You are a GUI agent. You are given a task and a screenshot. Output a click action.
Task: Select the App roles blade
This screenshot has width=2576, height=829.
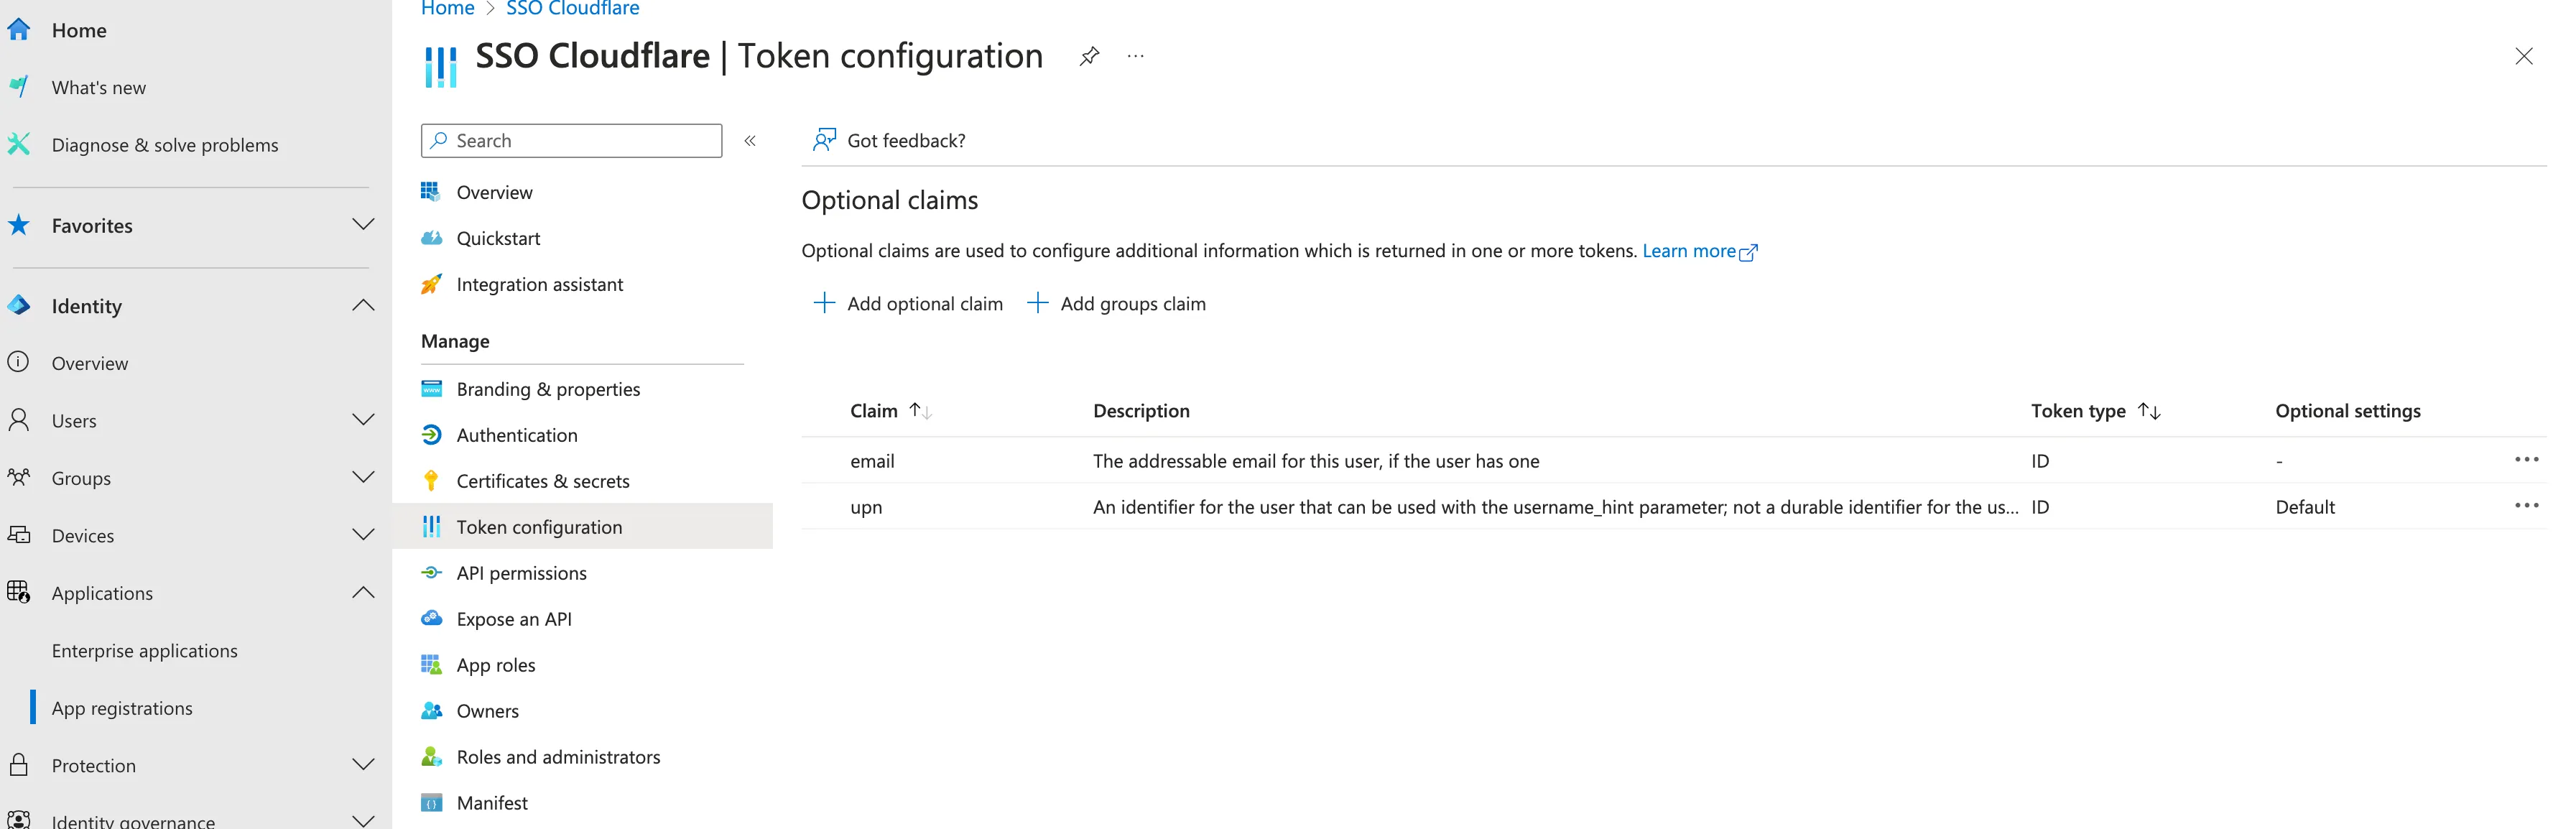[495, 664]
